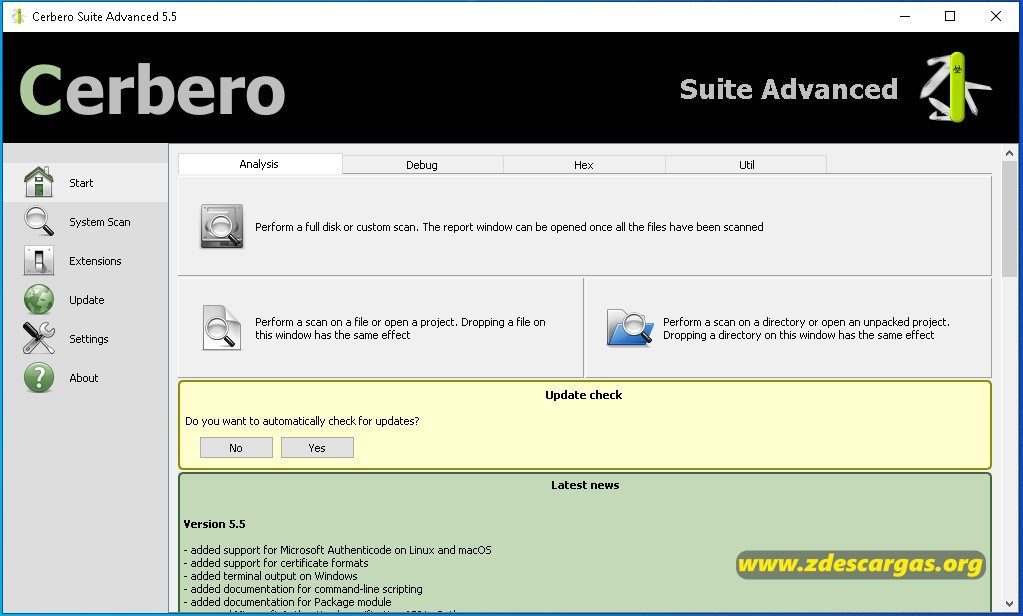Switch to the Analysis tab

click(259, 164)
